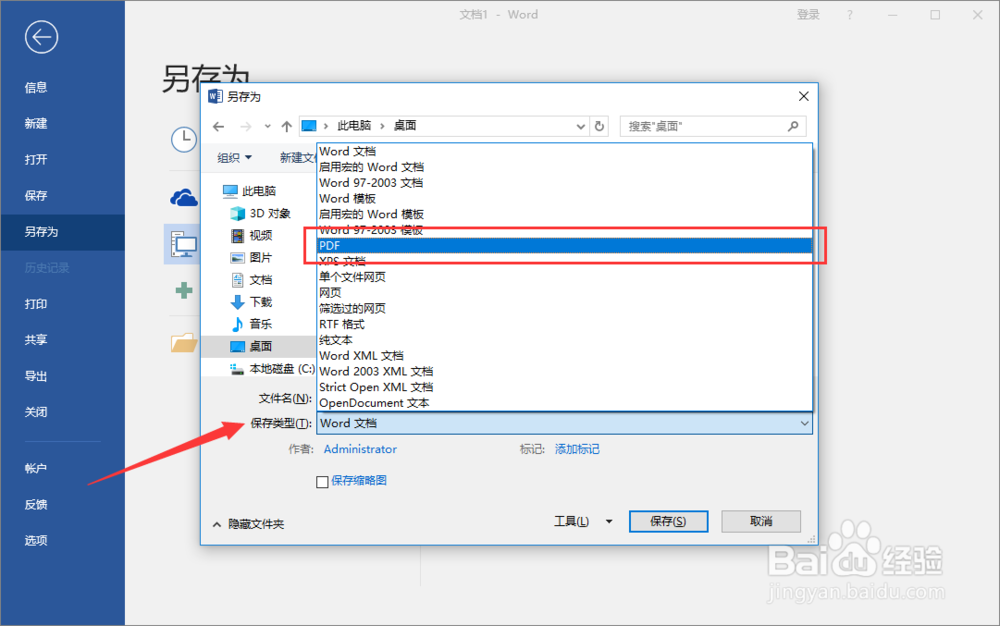1000x626 pixels.
Task: Choose Word 模板 format
Action: click(564, 198)
